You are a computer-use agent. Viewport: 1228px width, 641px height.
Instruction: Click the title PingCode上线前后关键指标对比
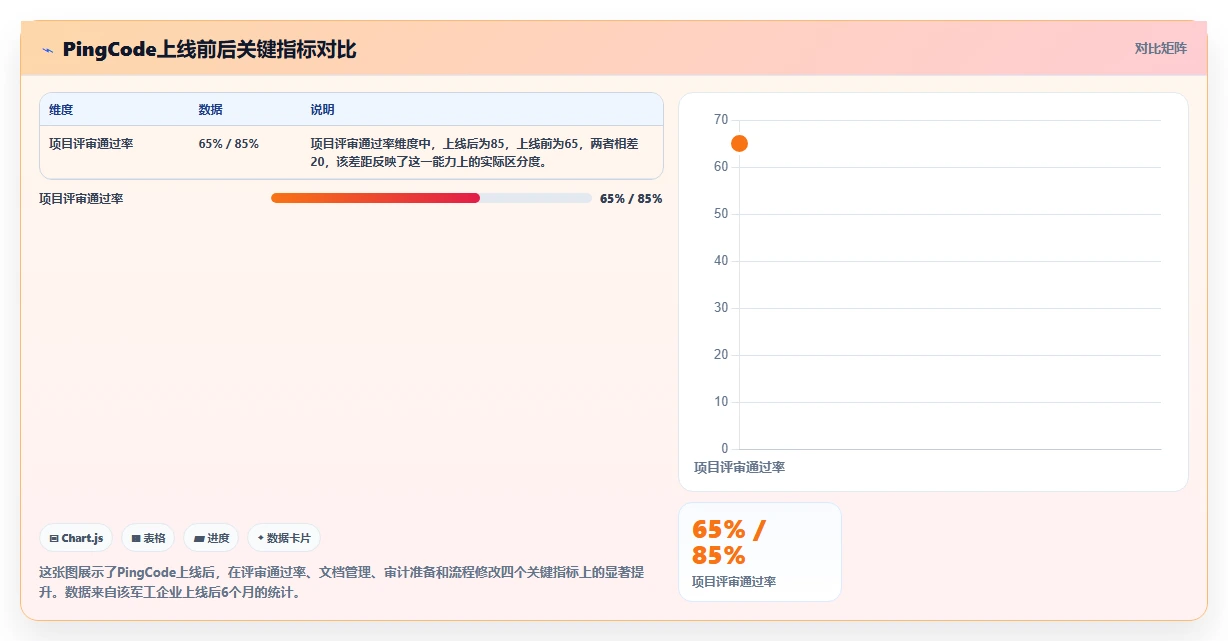[x=209, y=50]
